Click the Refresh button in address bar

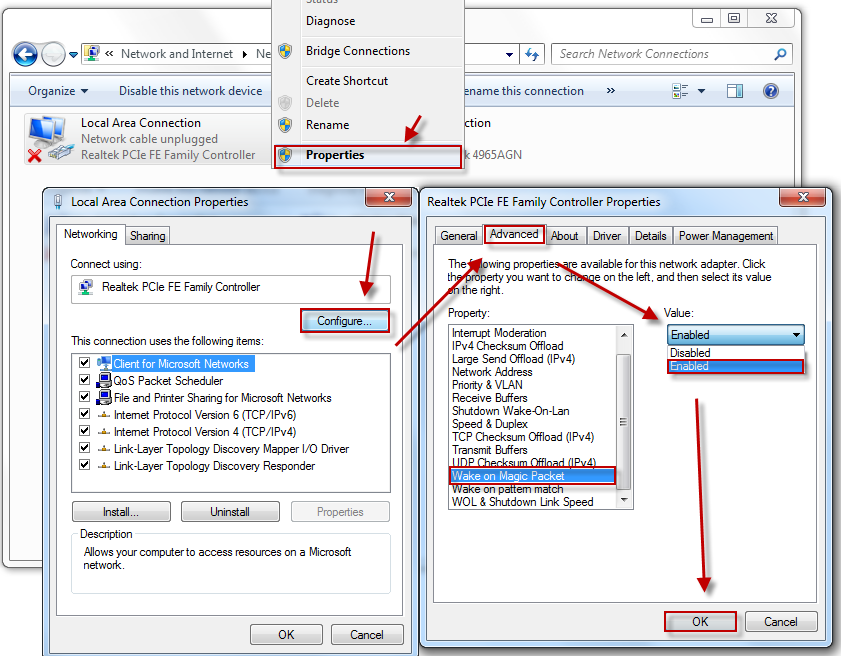pyautogui.click(x=532, y=54)
